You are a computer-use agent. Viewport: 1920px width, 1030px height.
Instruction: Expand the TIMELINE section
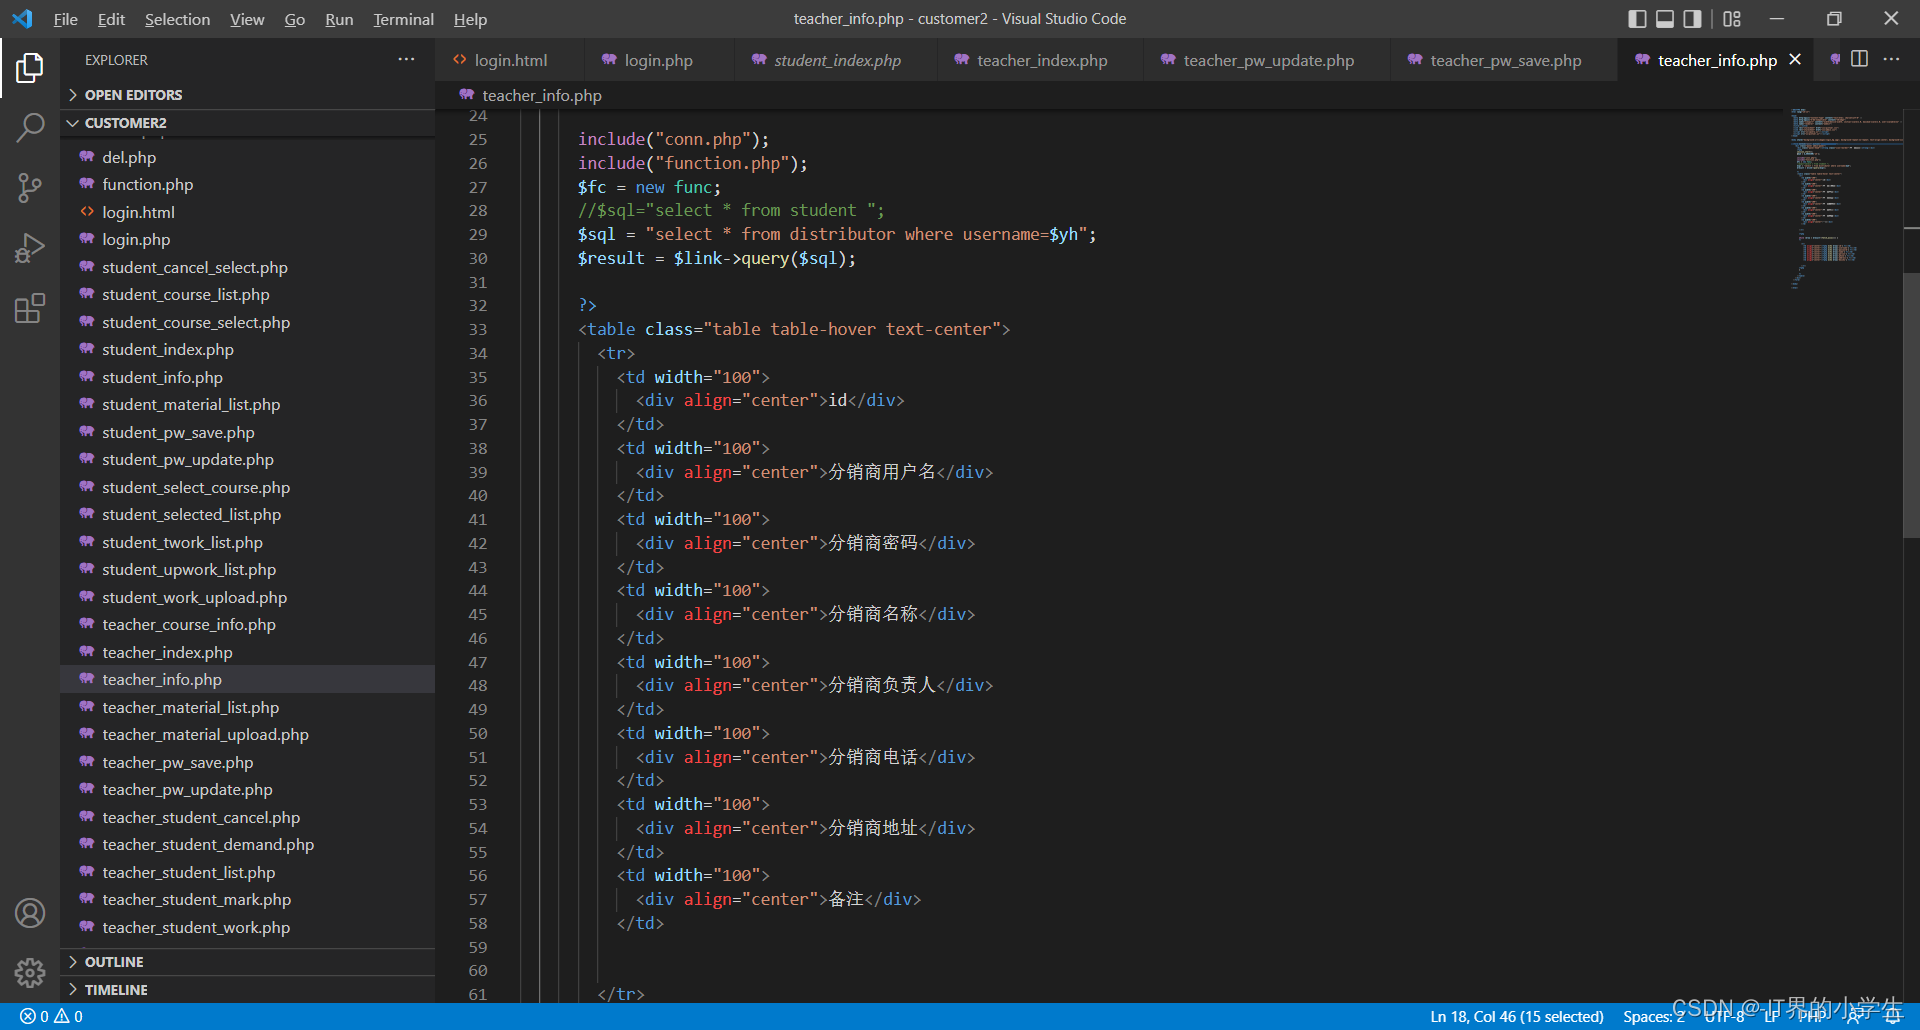247,990
